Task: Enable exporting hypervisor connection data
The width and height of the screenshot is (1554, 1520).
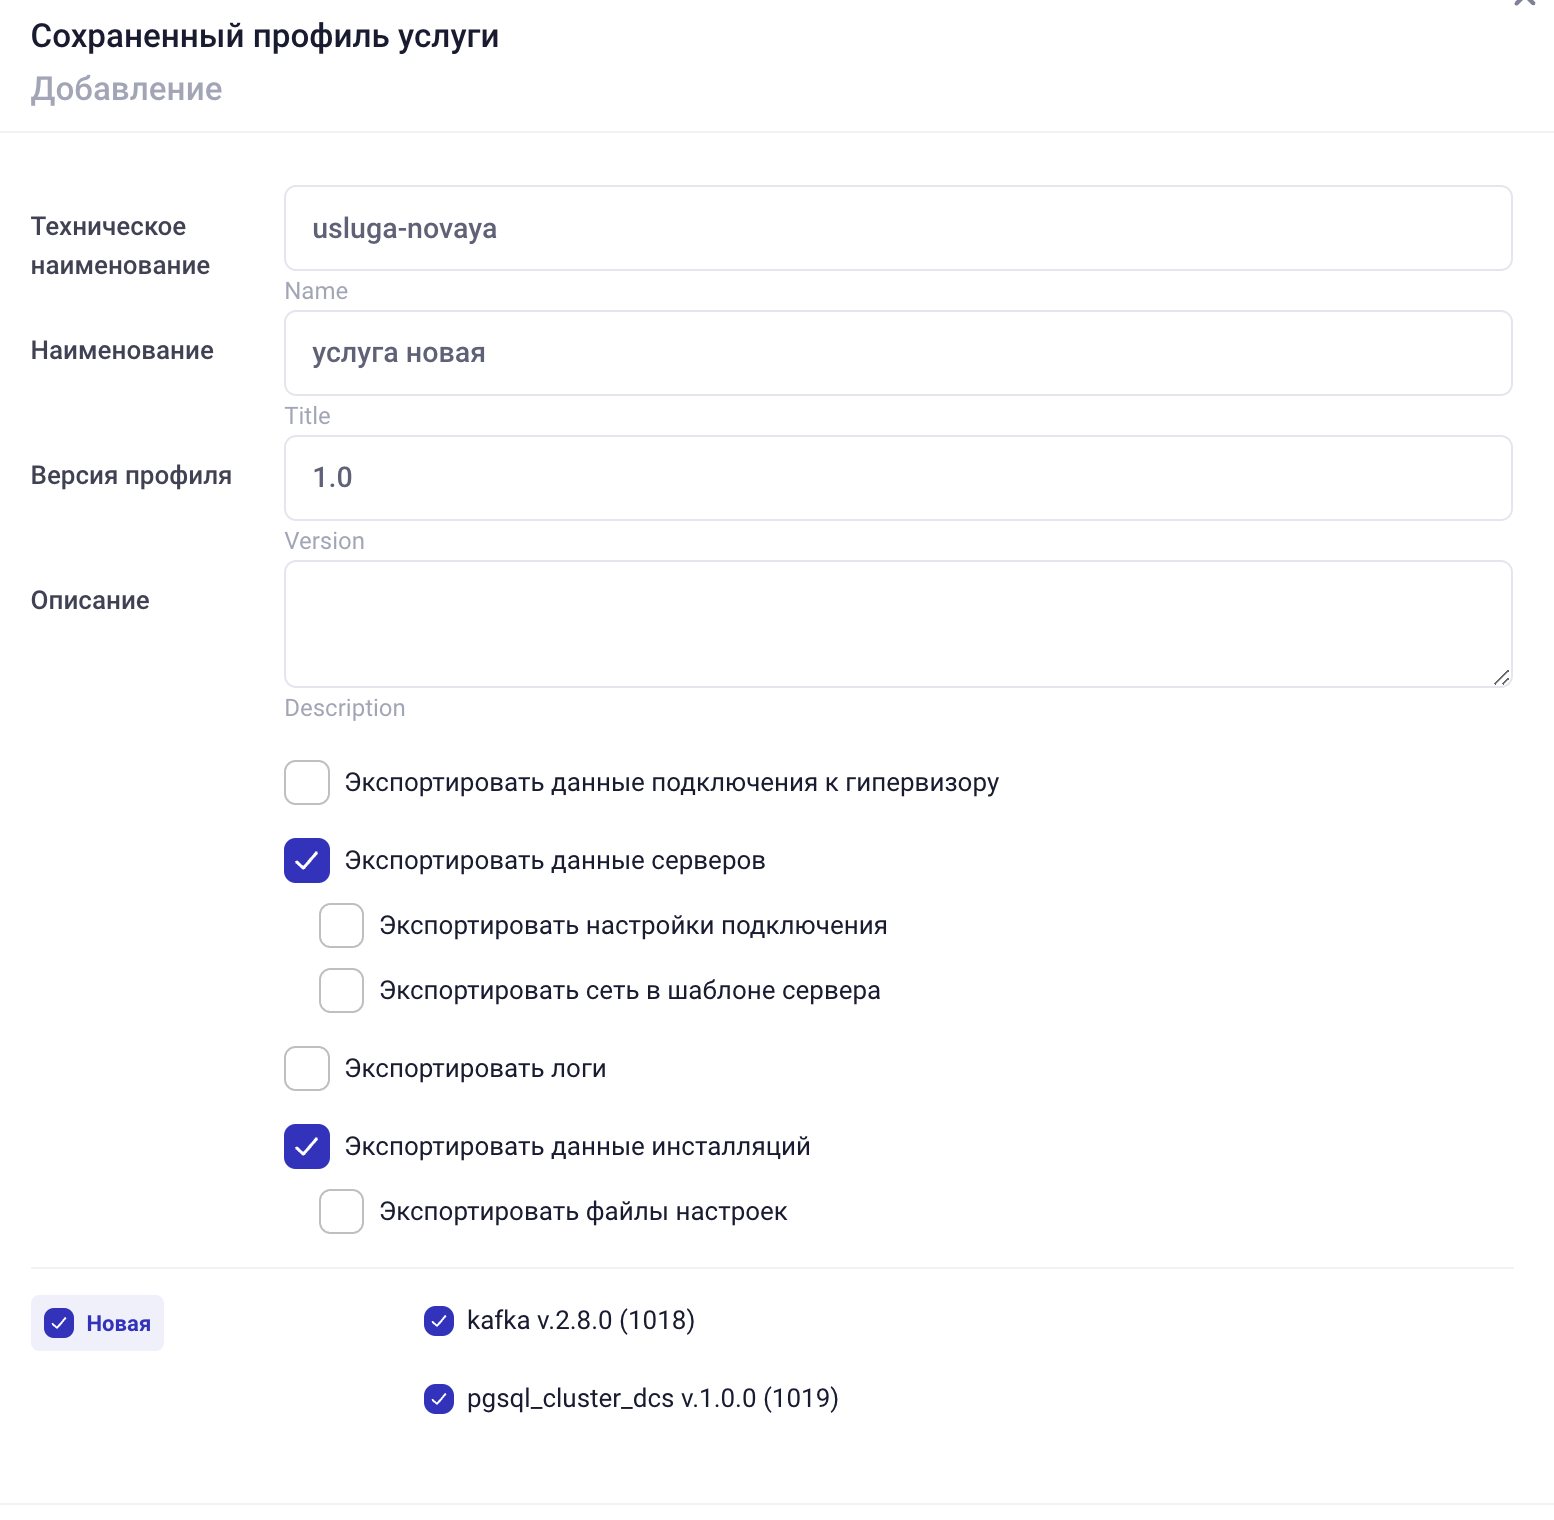Action: pos(307,783)
